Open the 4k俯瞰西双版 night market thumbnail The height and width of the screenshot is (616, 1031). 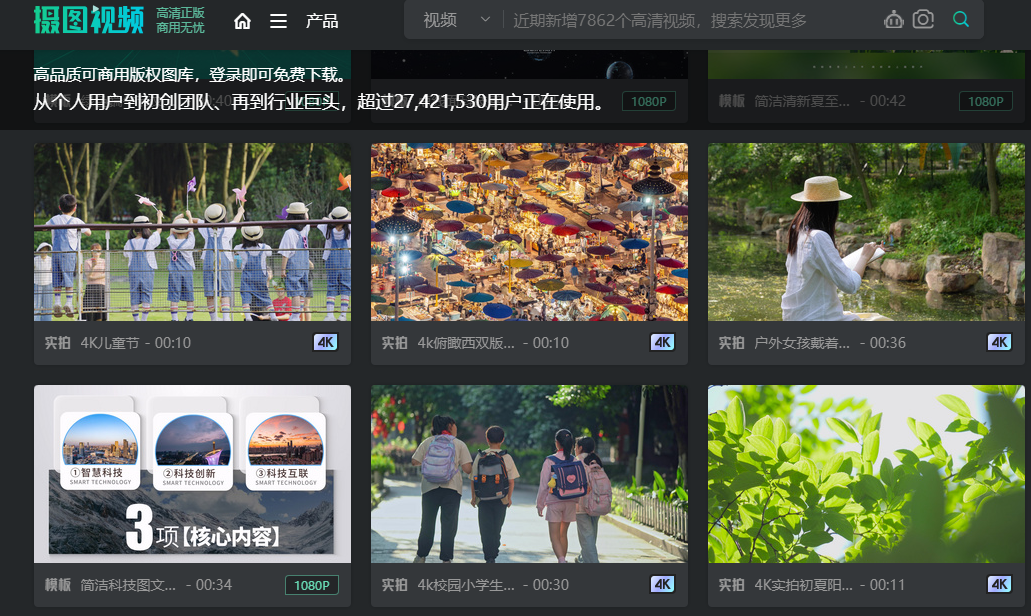tap(529, 232)
